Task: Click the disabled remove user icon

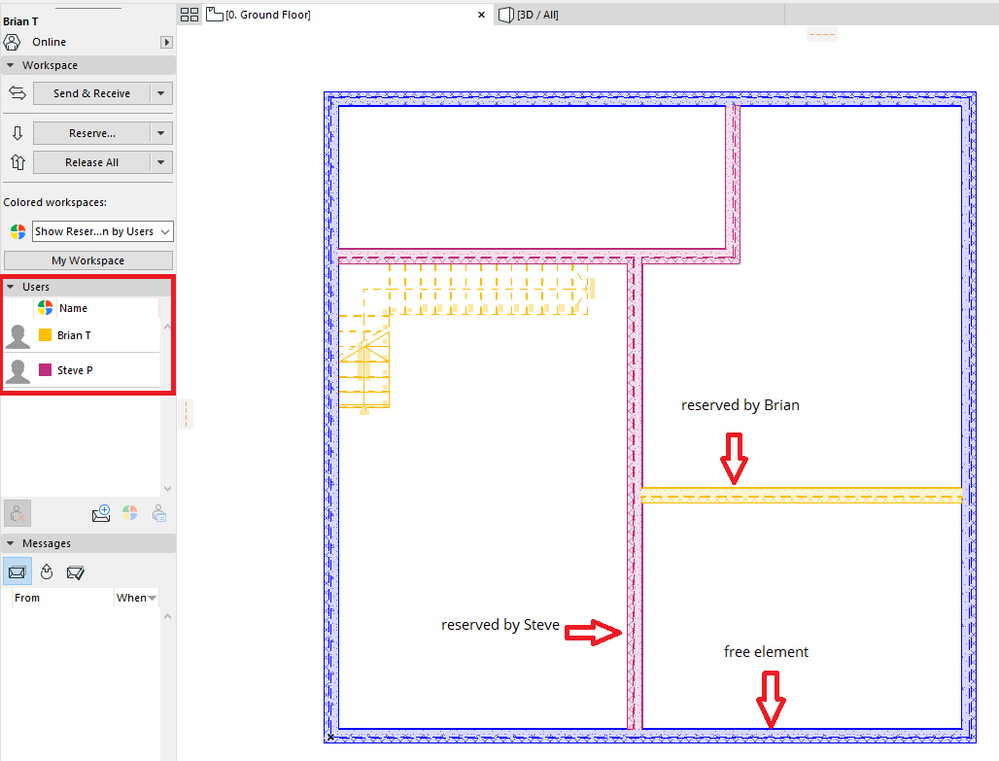Action: coord(17,513)
